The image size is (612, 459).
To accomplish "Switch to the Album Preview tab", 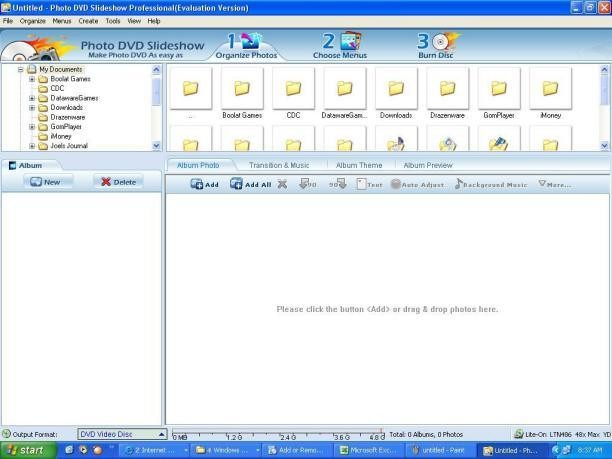I will [428, 165].
